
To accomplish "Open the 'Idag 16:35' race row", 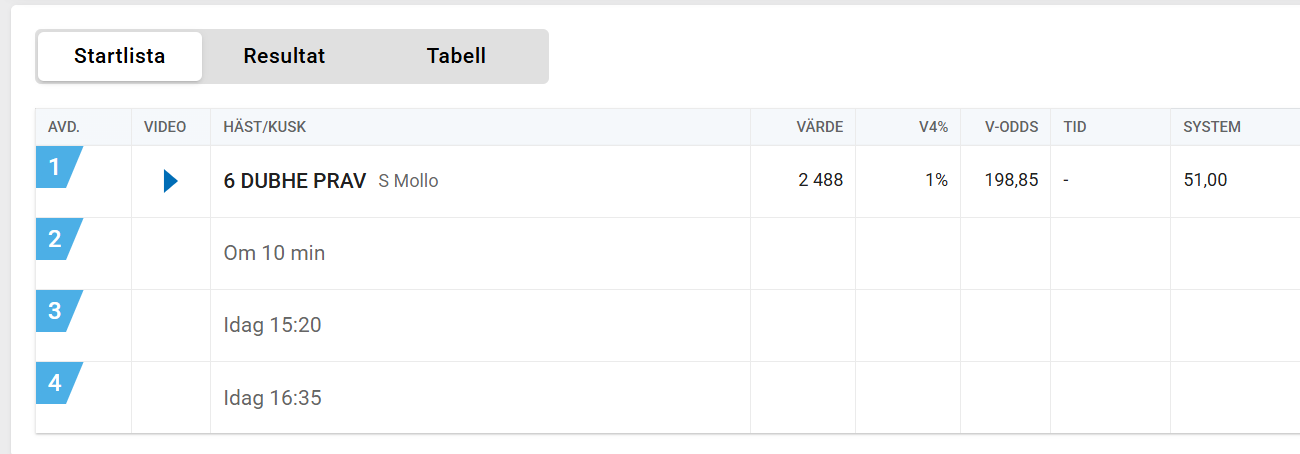I will [668, 398].
